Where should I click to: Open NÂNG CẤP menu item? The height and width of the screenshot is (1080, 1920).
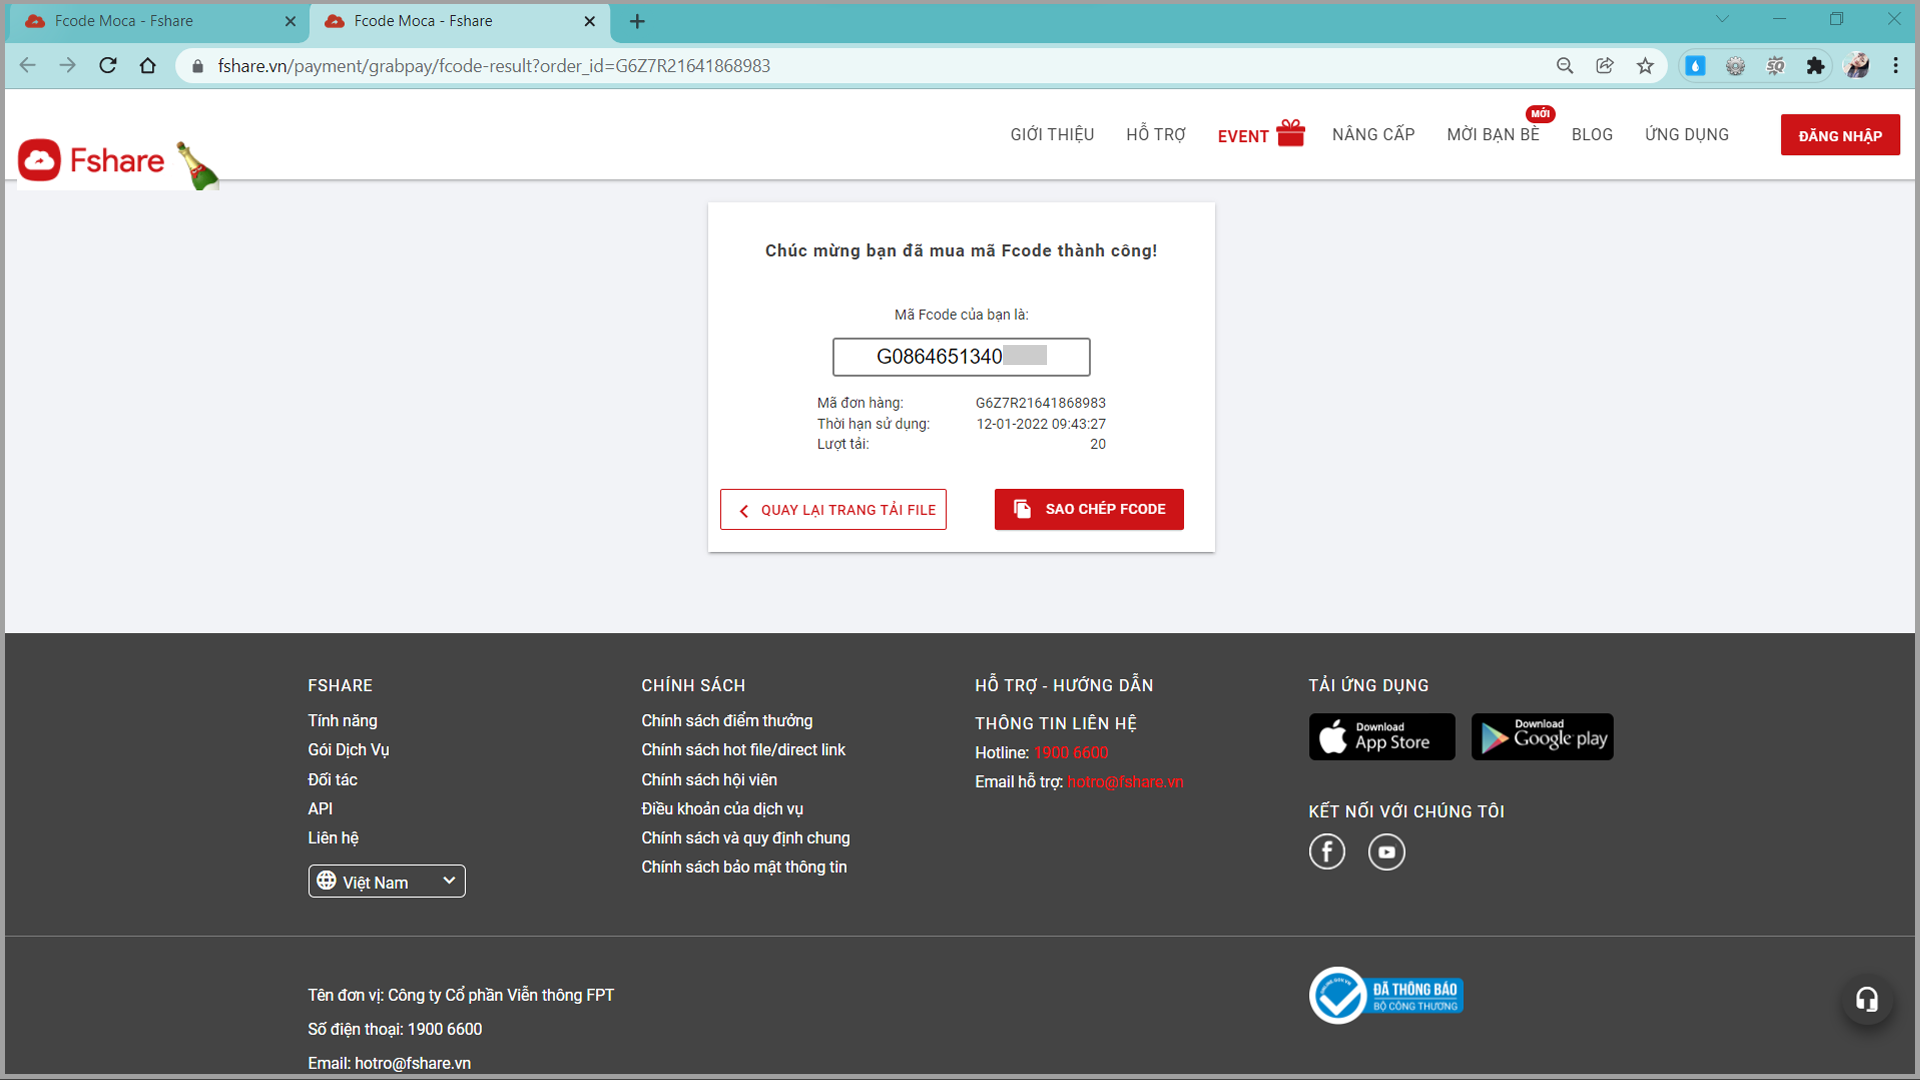point(1373,135)
